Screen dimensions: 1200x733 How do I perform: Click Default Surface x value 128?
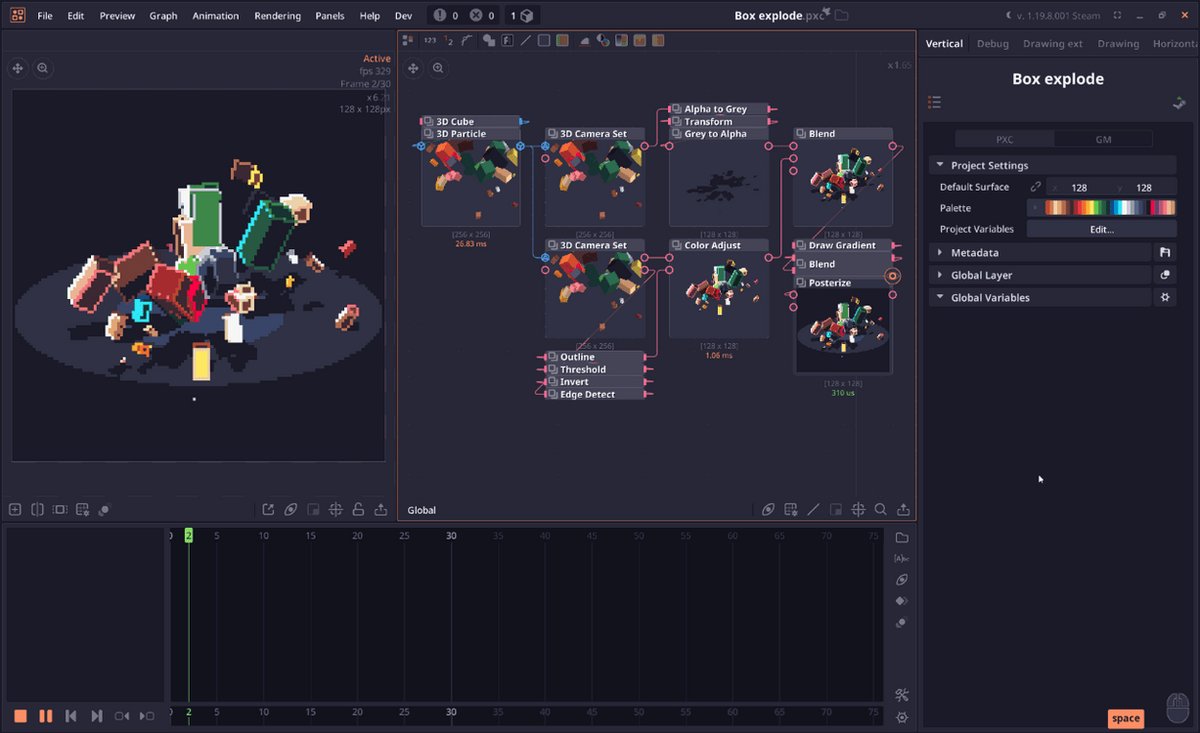pos(1078,187)
